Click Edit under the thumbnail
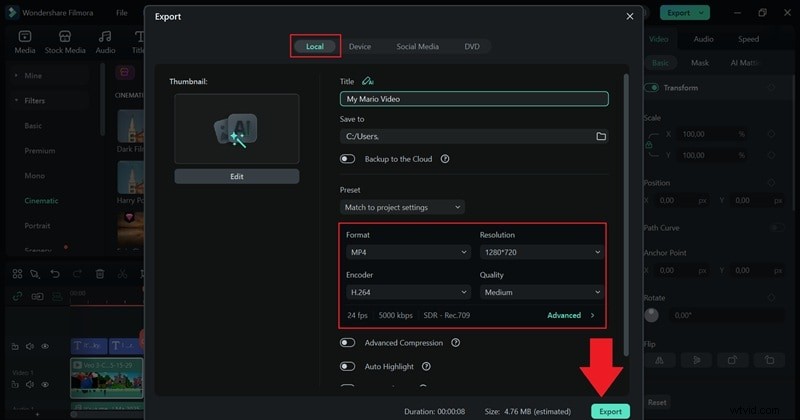 [x=237, y=177]
